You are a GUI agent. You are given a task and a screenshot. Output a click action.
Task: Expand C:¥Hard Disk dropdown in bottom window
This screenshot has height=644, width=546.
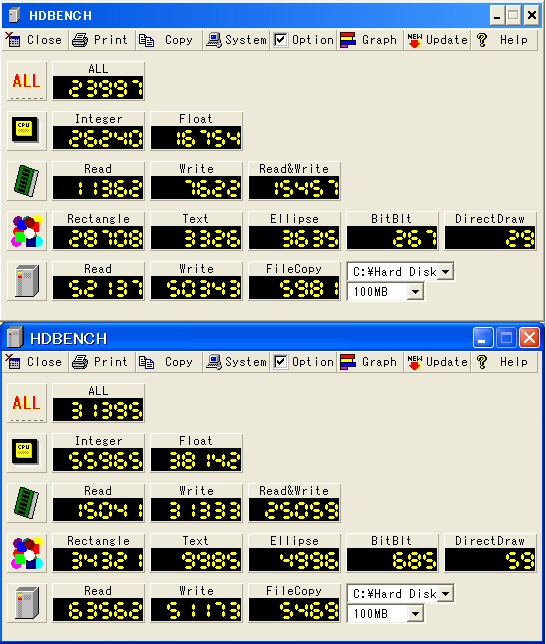click(445, 593)
